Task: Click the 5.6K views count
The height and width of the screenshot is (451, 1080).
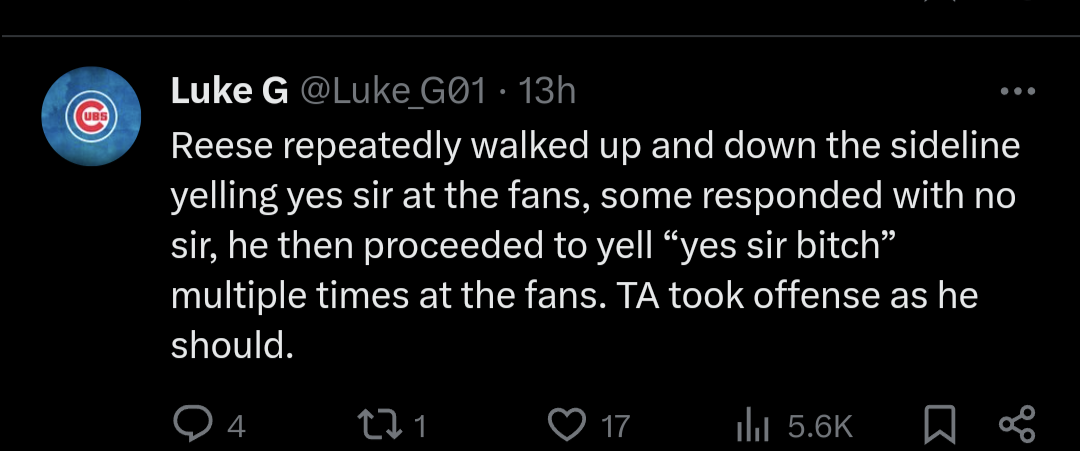Action: [x=820, y=427]
